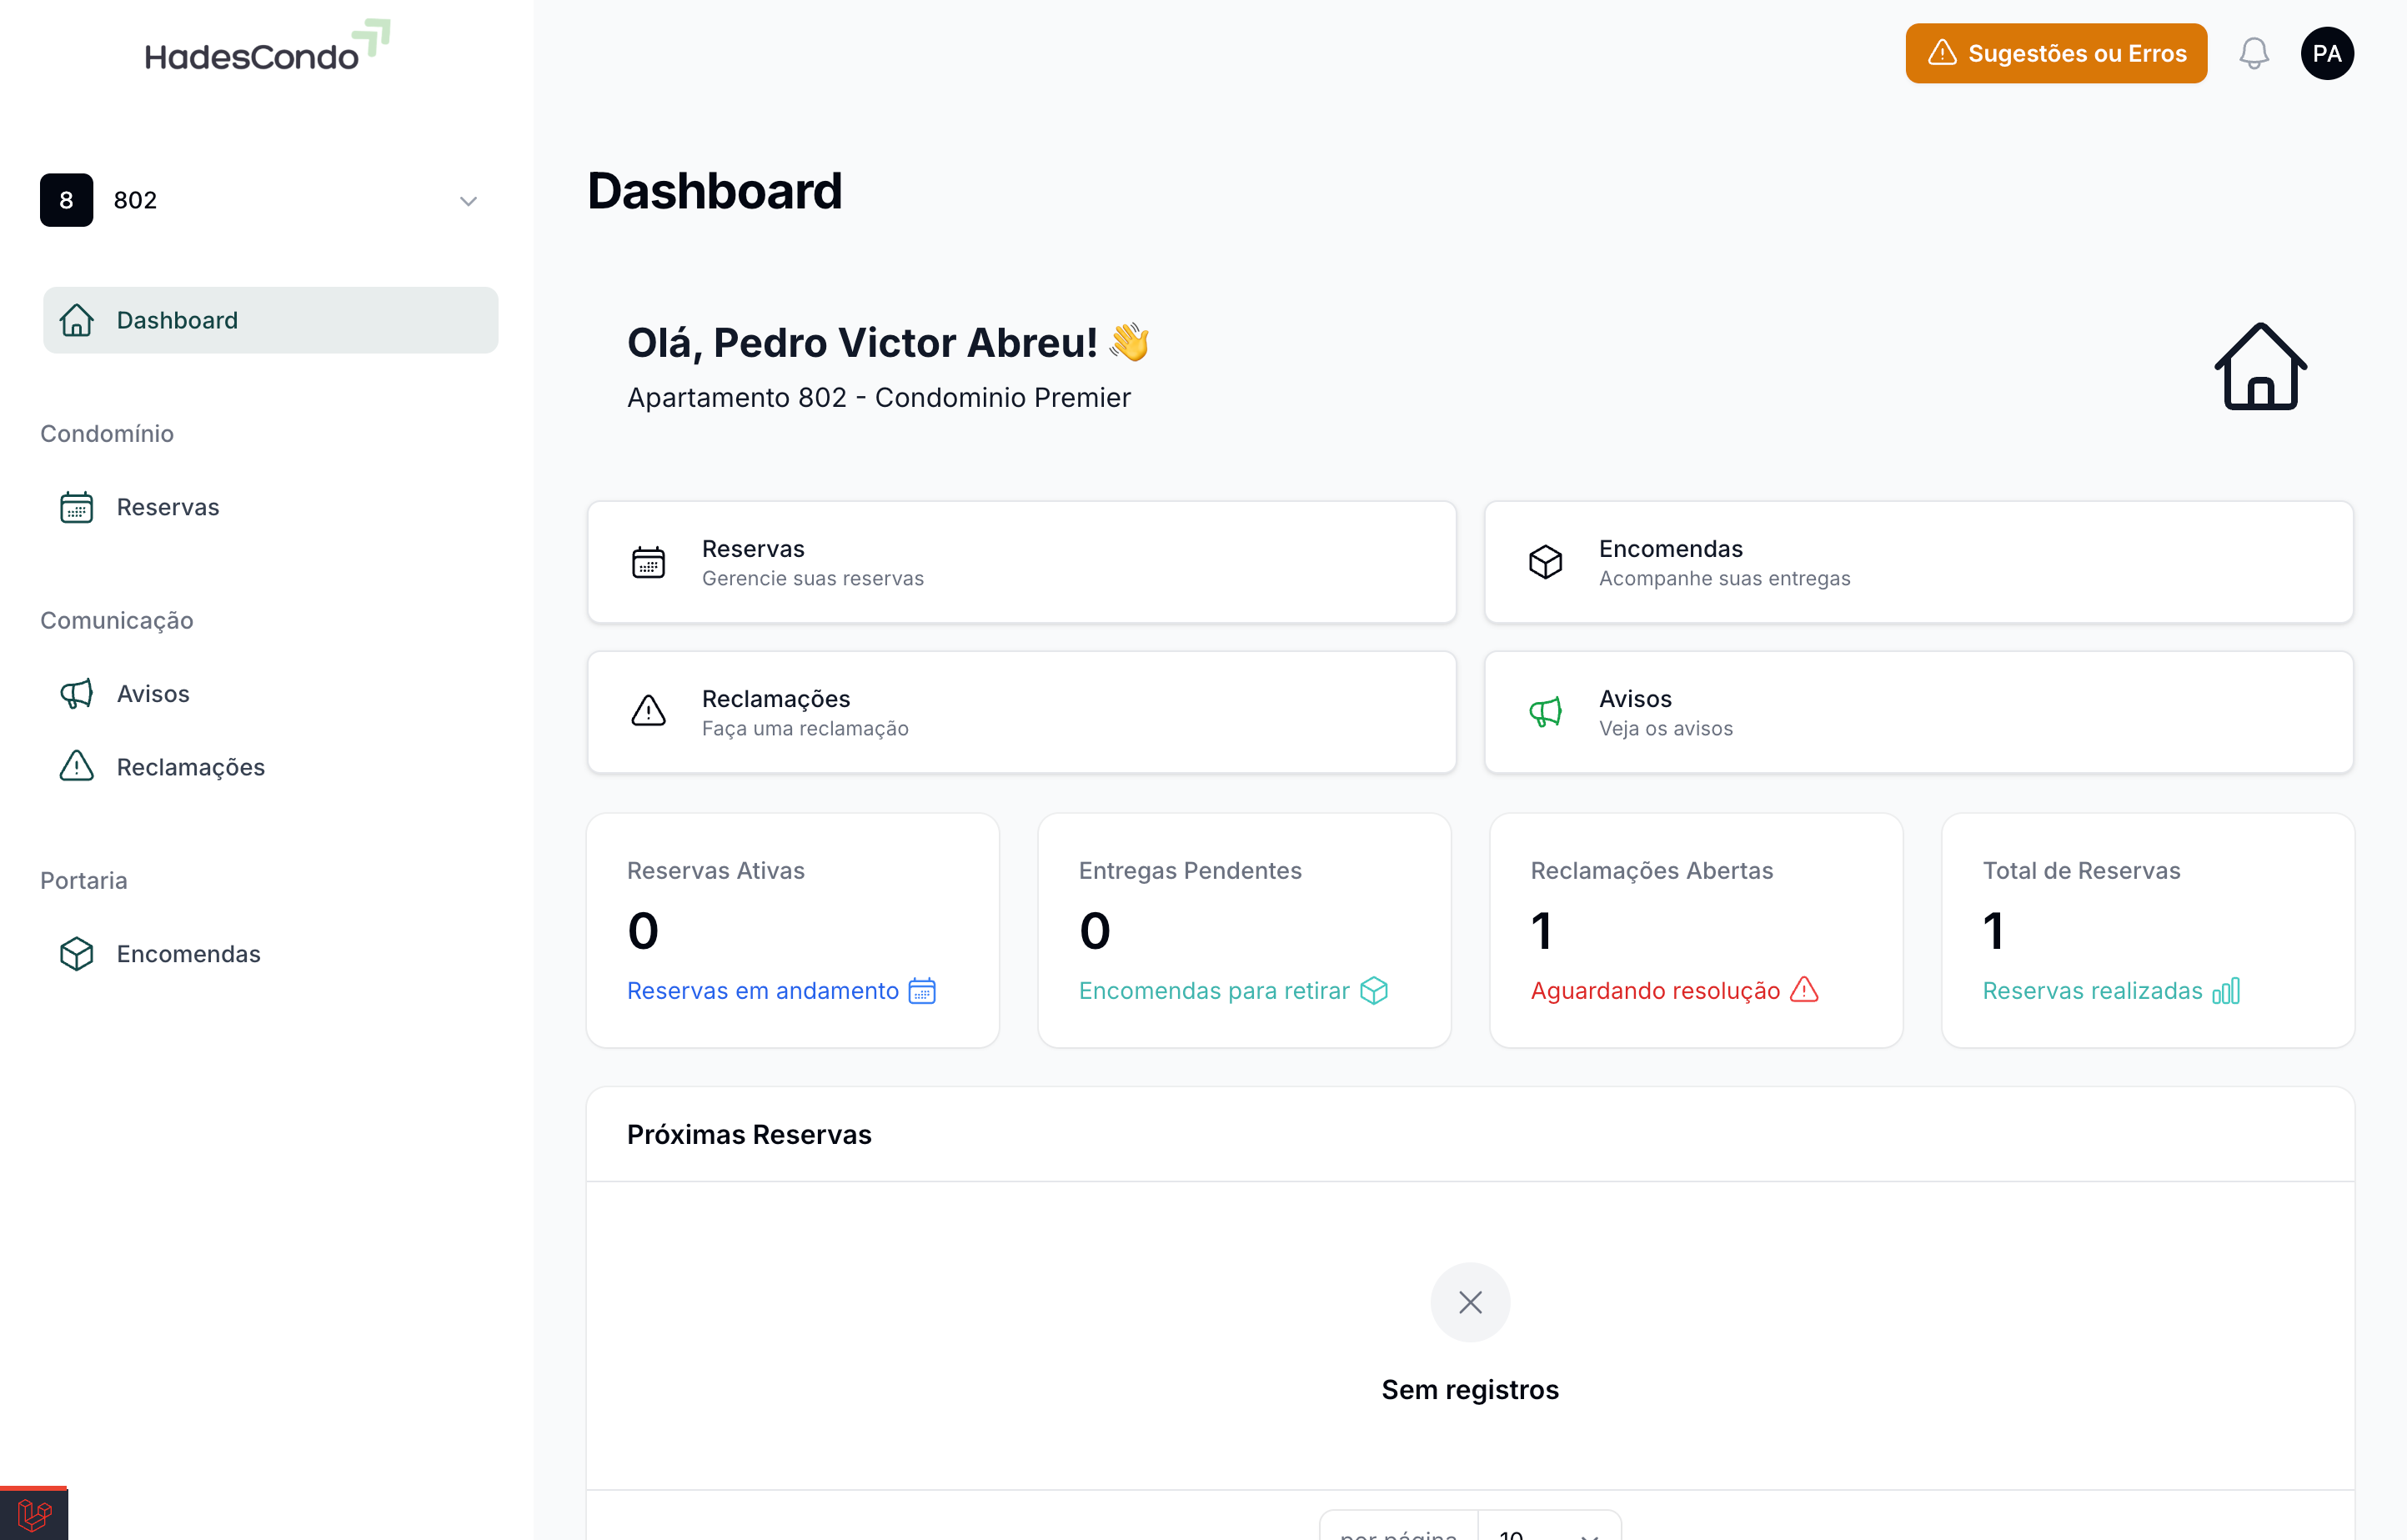Open Avisos in the sidebar
2407x1540 pixels.
152,694
